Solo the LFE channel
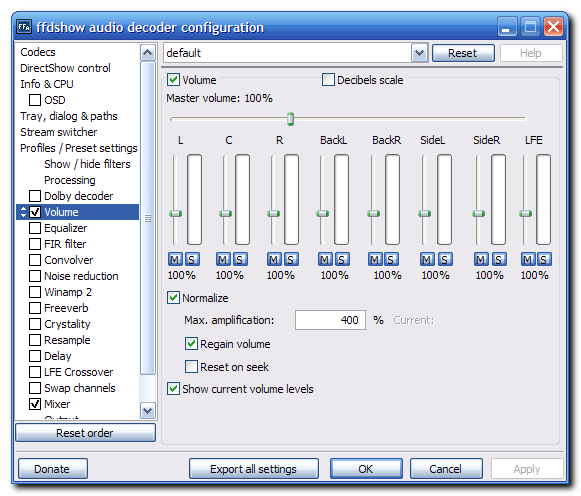The height and width of the screenshot is (496, 581). (x=544, y=259)
